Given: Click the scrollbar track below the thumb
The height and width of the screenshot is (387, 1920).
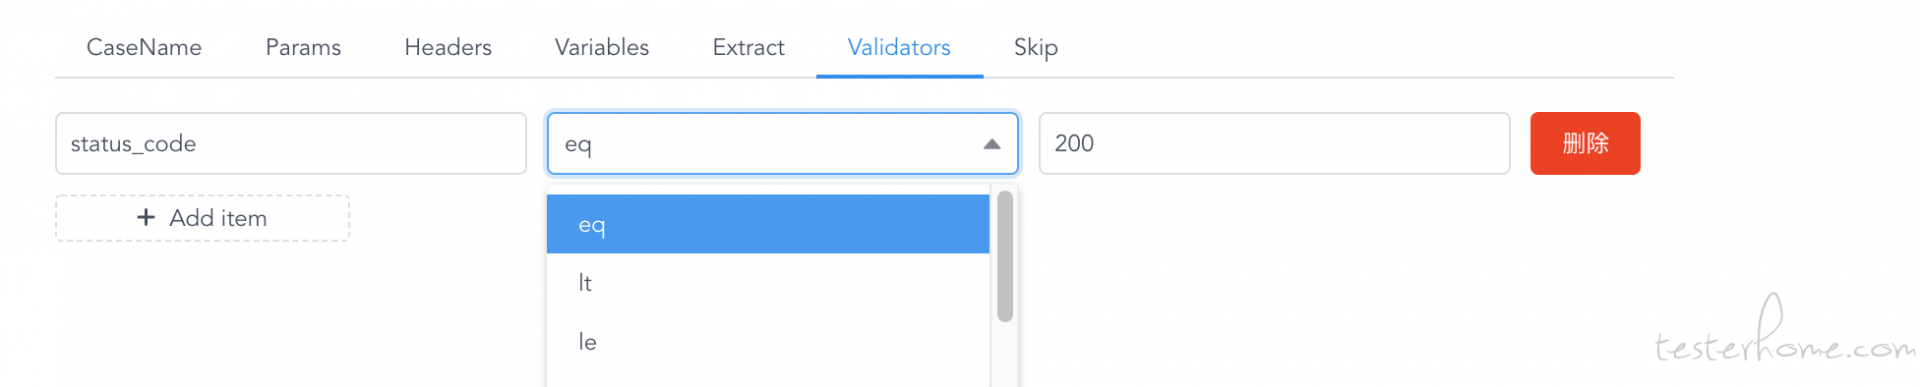Looking at the screenshot, I should 1005,355.
